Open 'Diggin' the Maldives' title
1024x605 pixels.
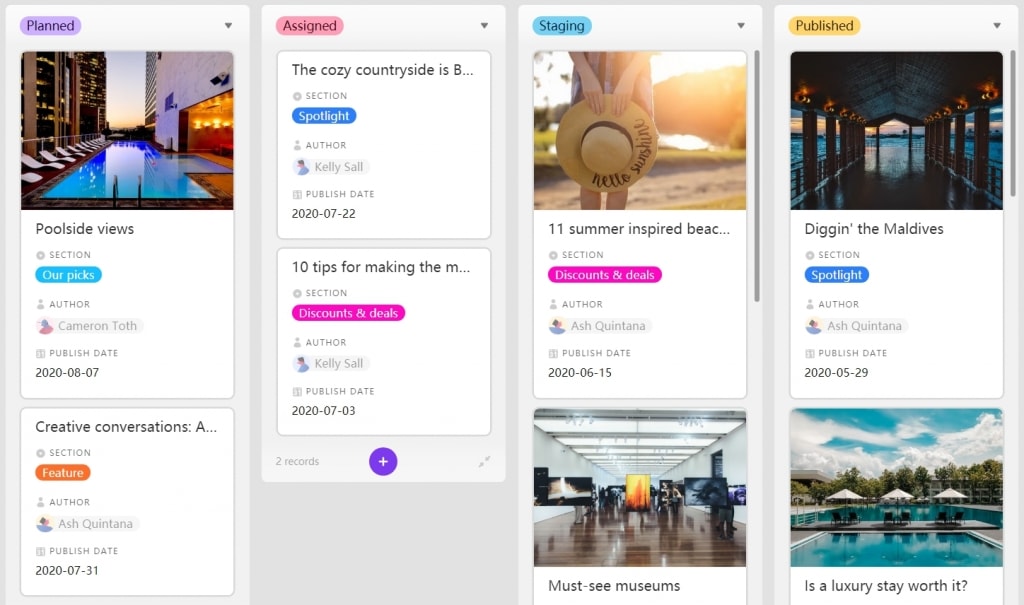(874, 229)
